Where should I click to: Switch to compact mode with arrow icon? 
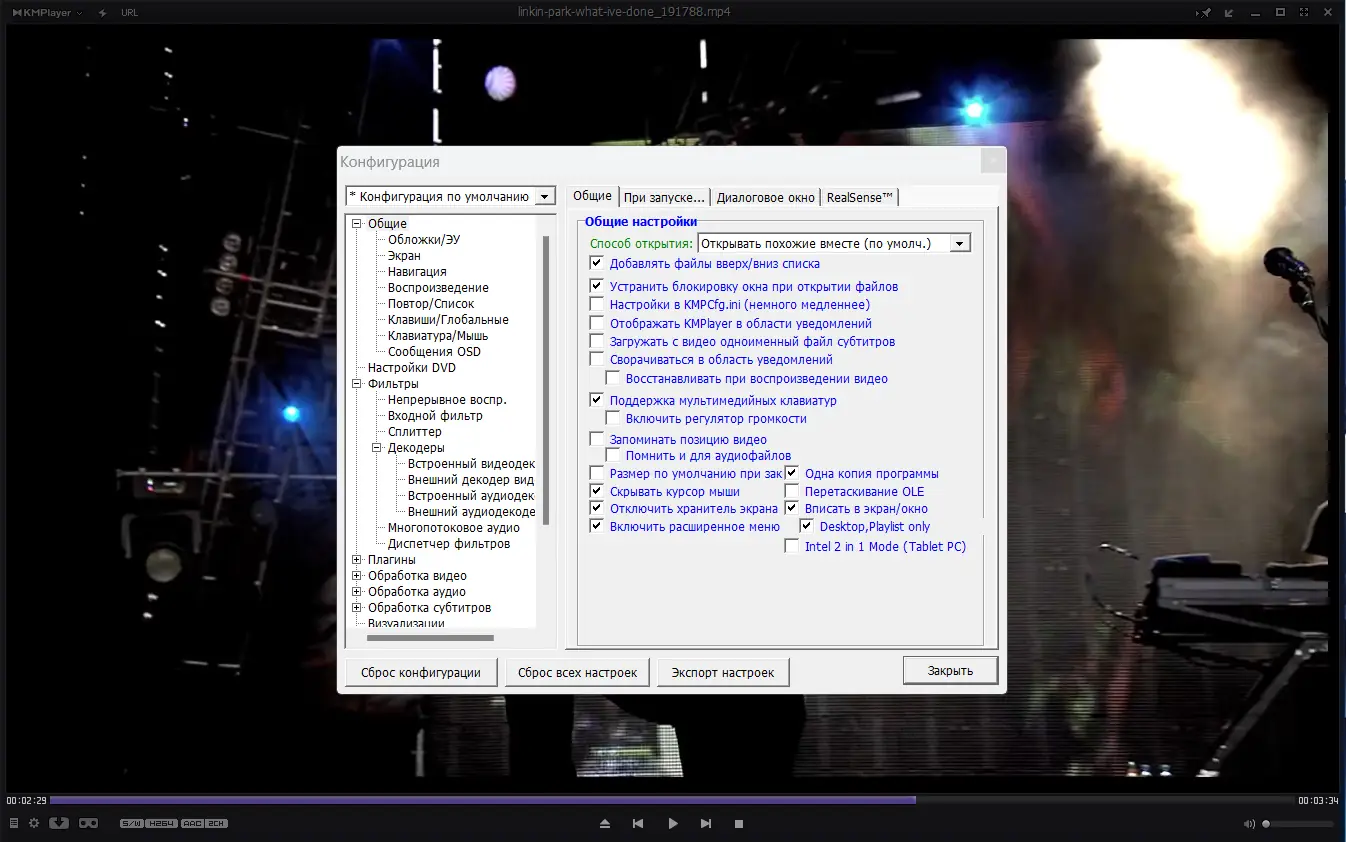tap(1229, 13)
